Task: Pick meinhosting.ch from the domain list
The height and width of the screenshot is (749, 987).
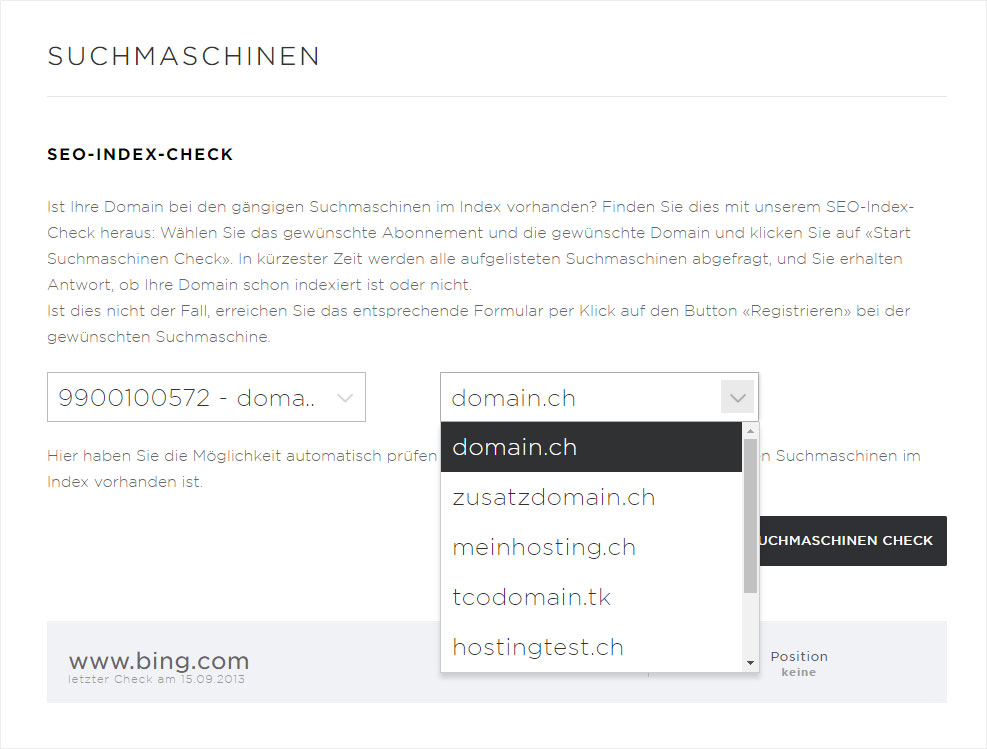Action: pyautogui.click(x=591, y=547)
